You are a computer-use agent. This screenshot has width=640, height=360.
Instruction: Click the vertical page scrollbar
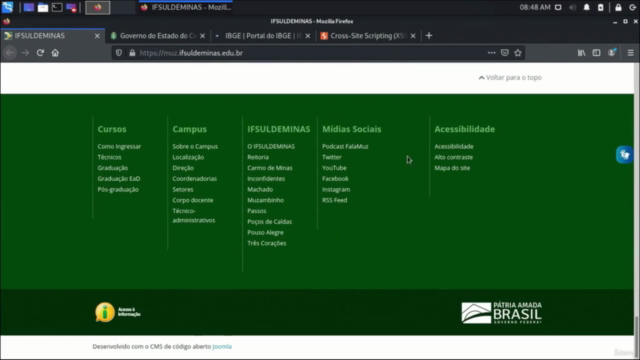tap(637, 210)
